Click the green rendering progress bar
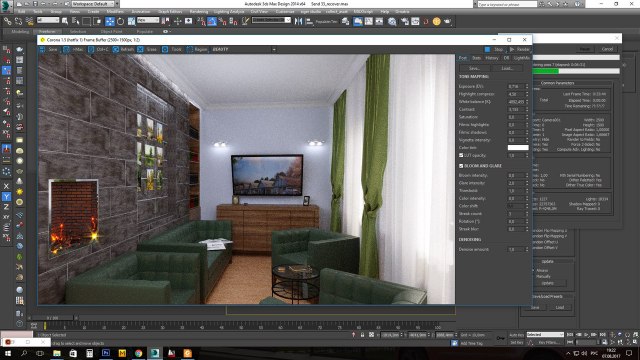Screen dimensions: 640x360 (x=546, y=71)
